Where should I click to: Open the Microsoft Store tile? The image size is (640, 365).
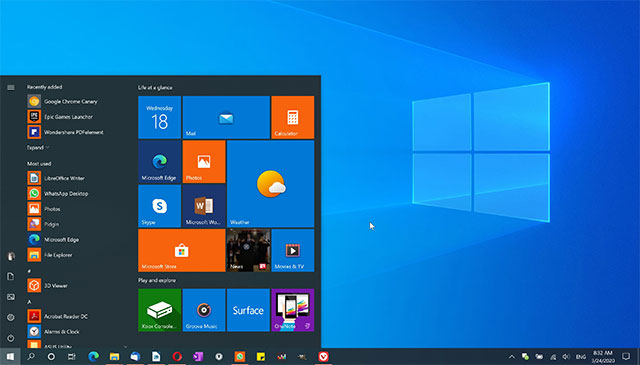pyautogui.click(x=182, y=250)
